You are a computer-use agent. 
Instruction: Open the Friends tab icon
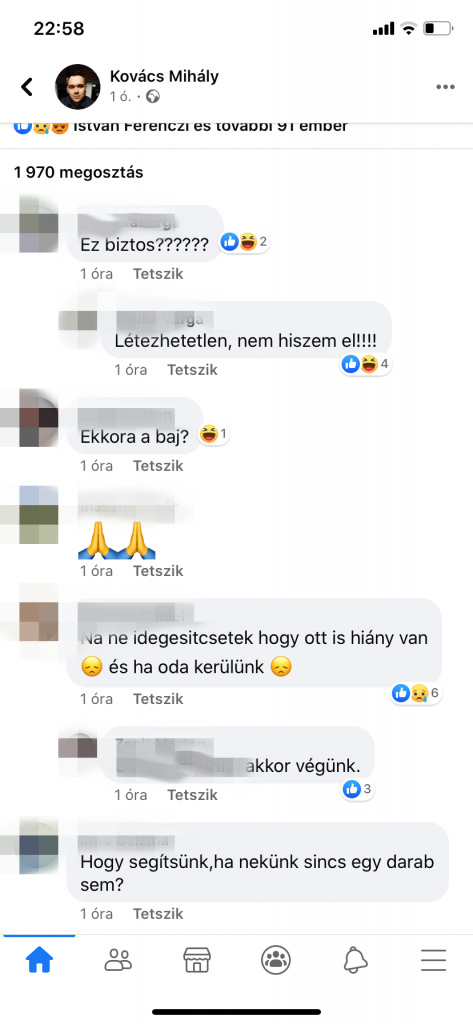click(118, 960)
